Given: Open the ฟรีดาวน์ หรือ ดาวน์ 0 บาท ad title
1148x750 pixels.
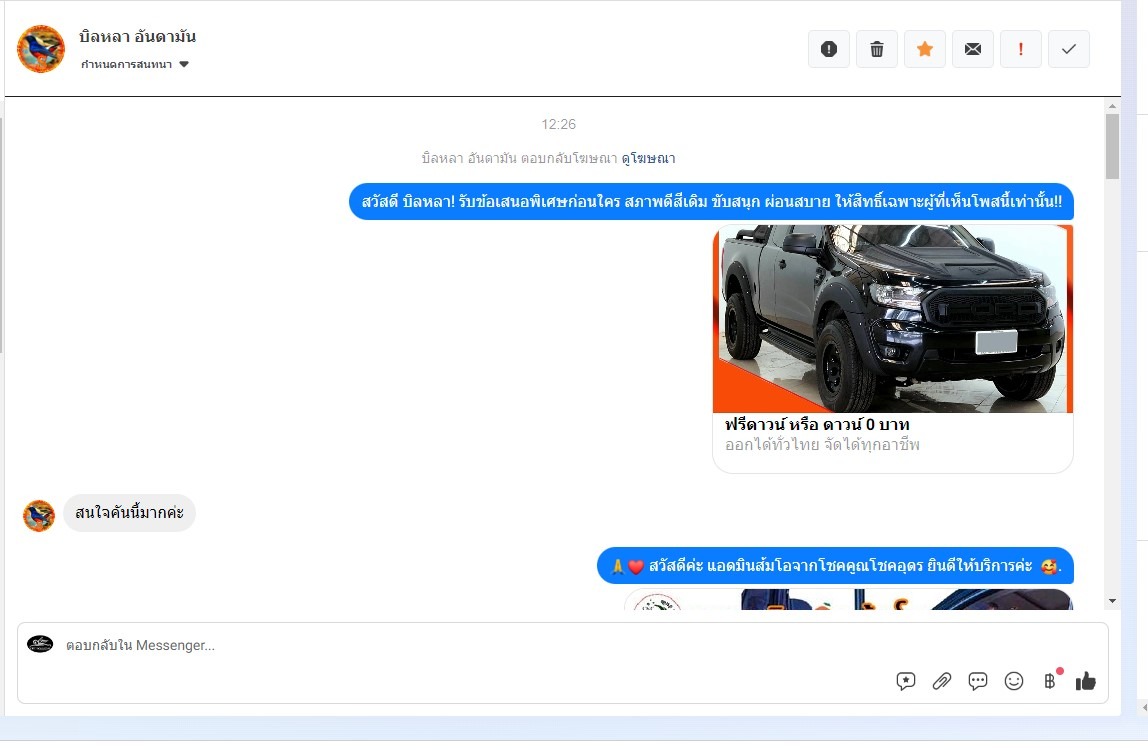Looking at the screenshot, I should pos(817,425).
